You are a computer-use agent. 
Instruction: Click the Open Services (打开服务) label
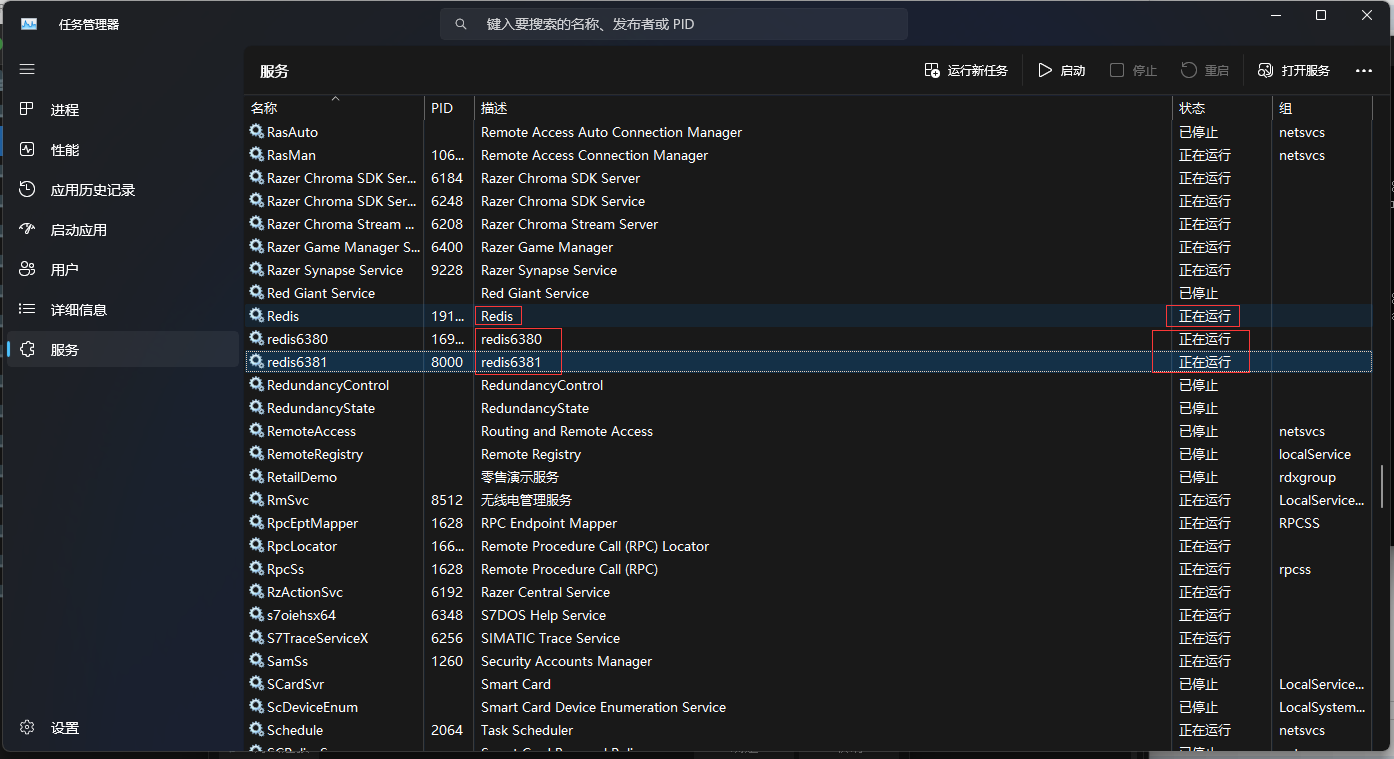1306,71
